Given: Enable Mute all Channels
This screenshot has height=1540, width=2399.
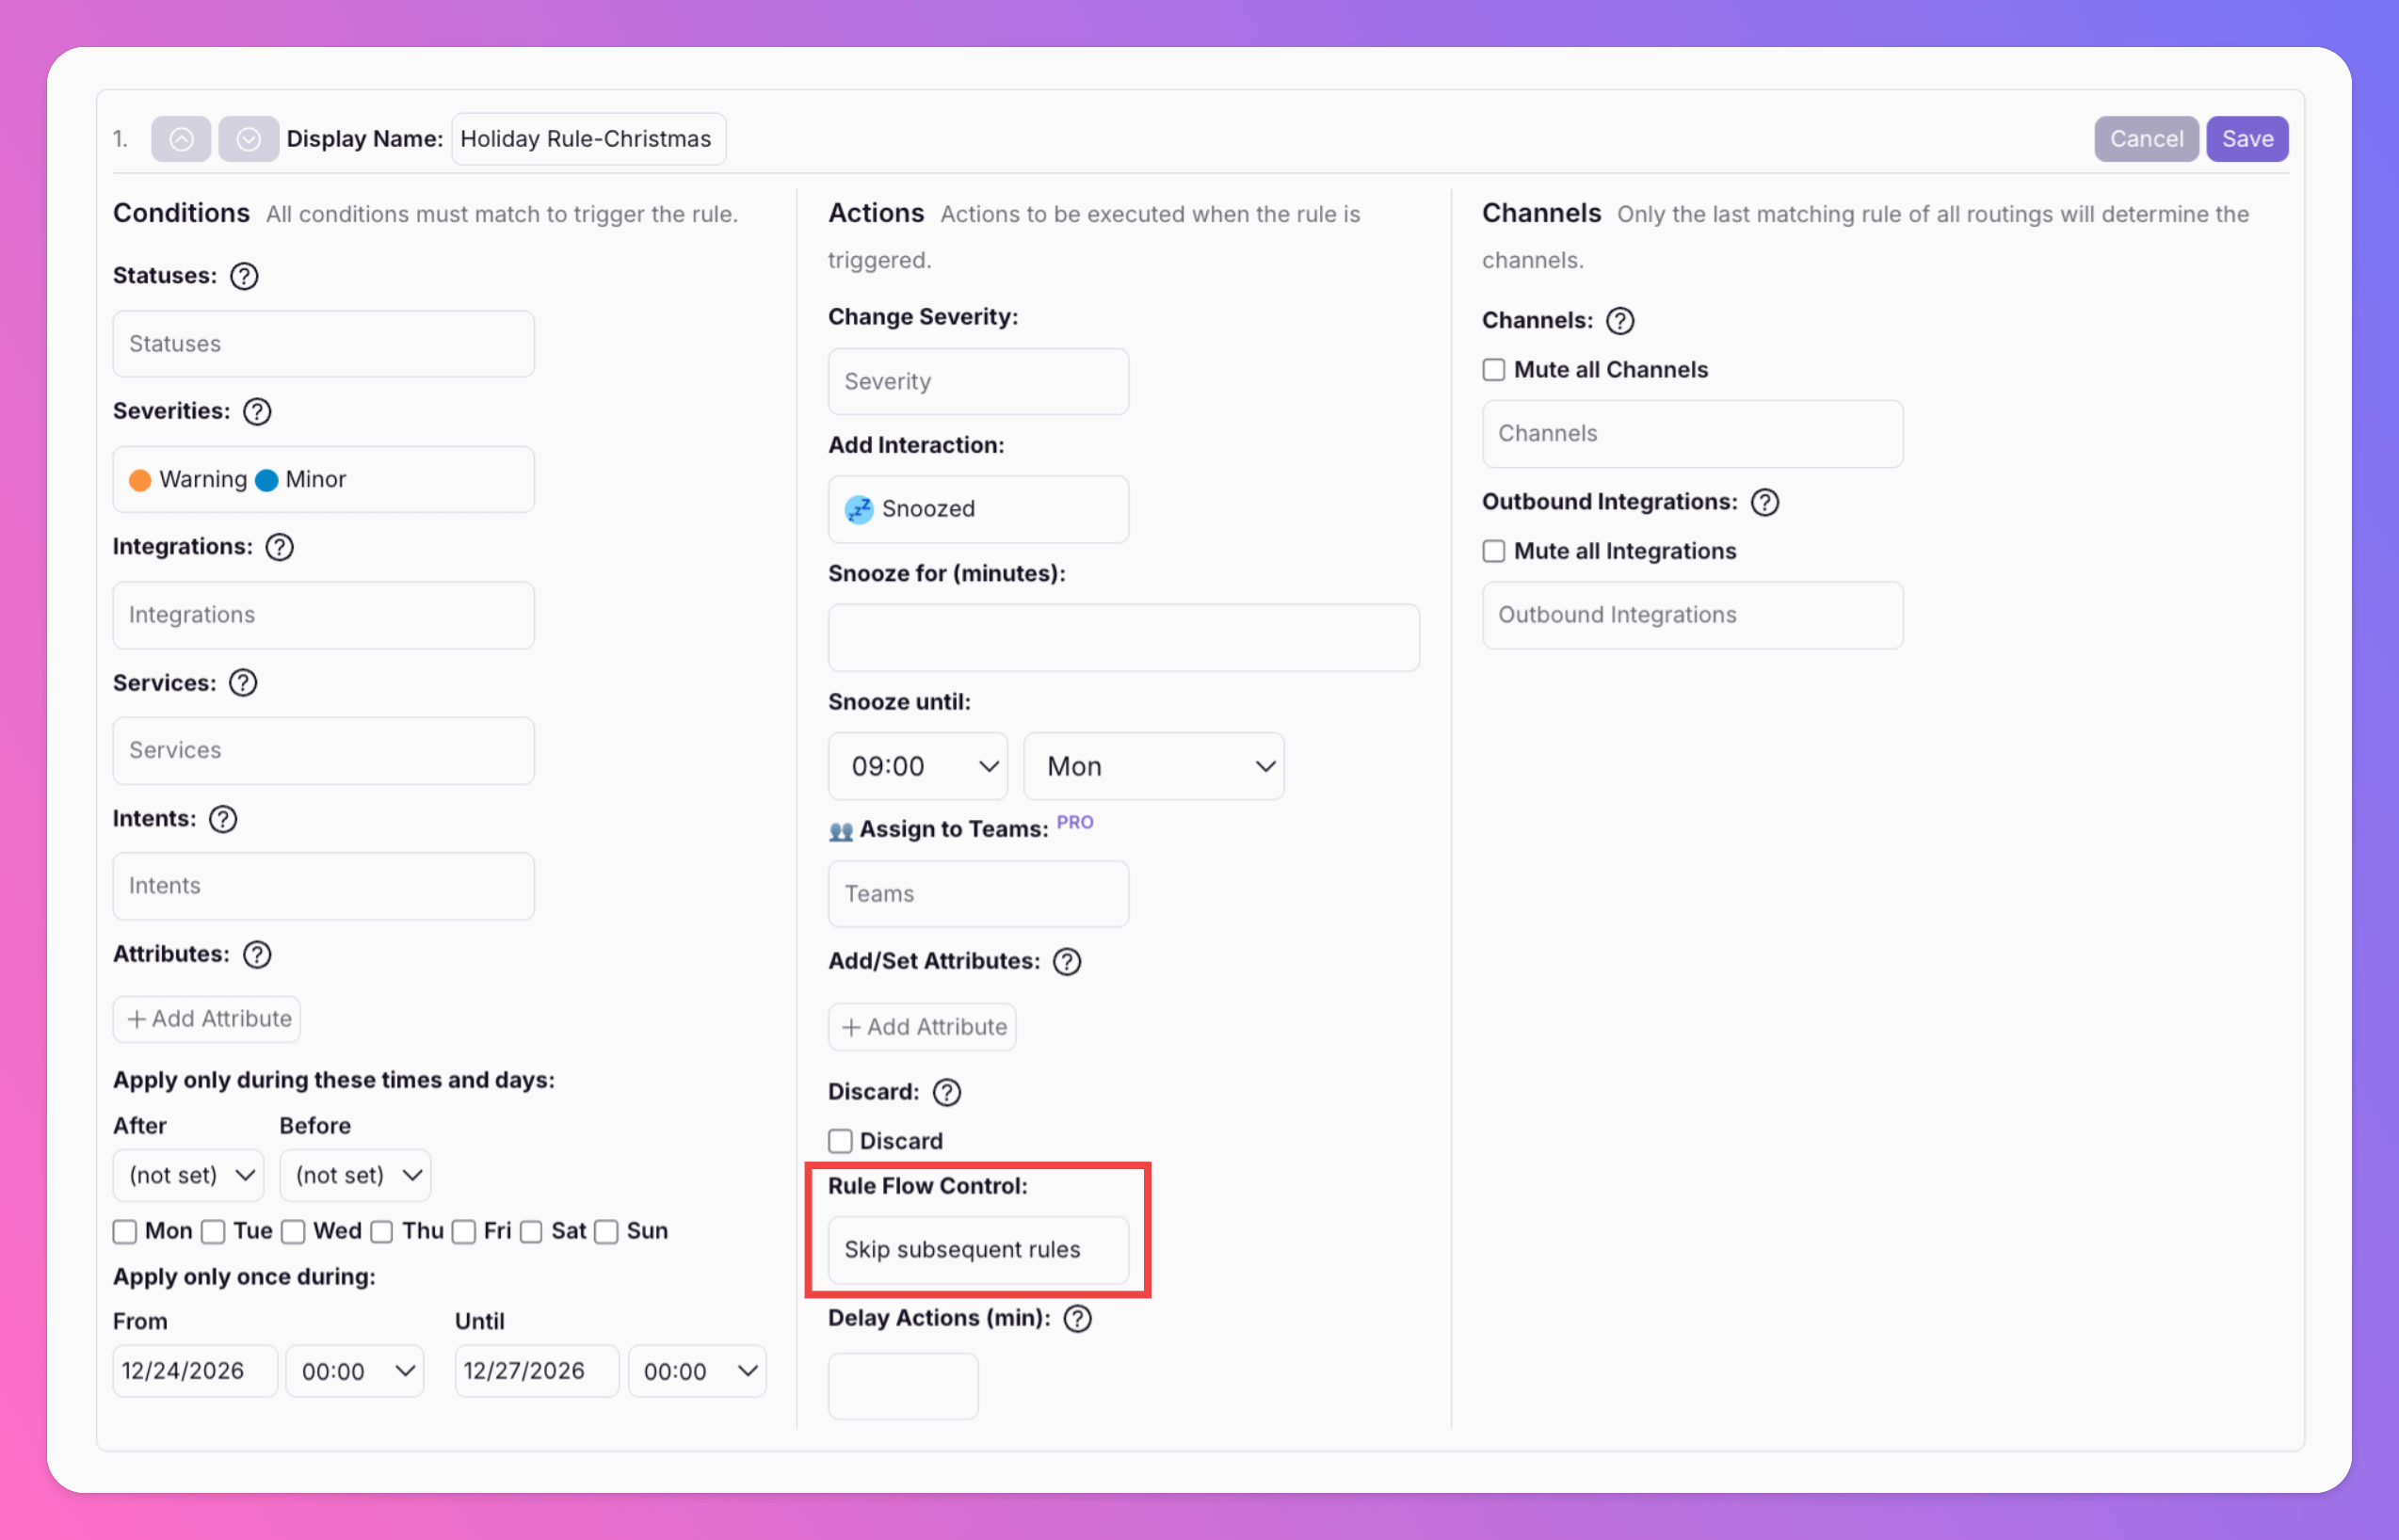Looking at the screenshot, I should click(x=1493, y=369).
